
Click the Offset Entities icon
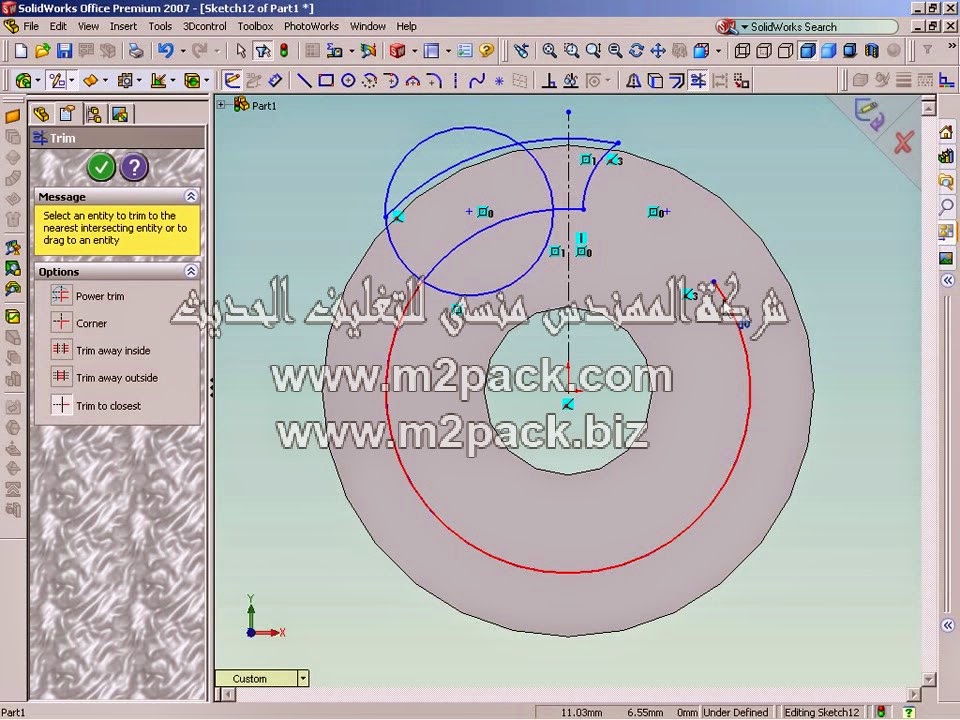point(677,80)
